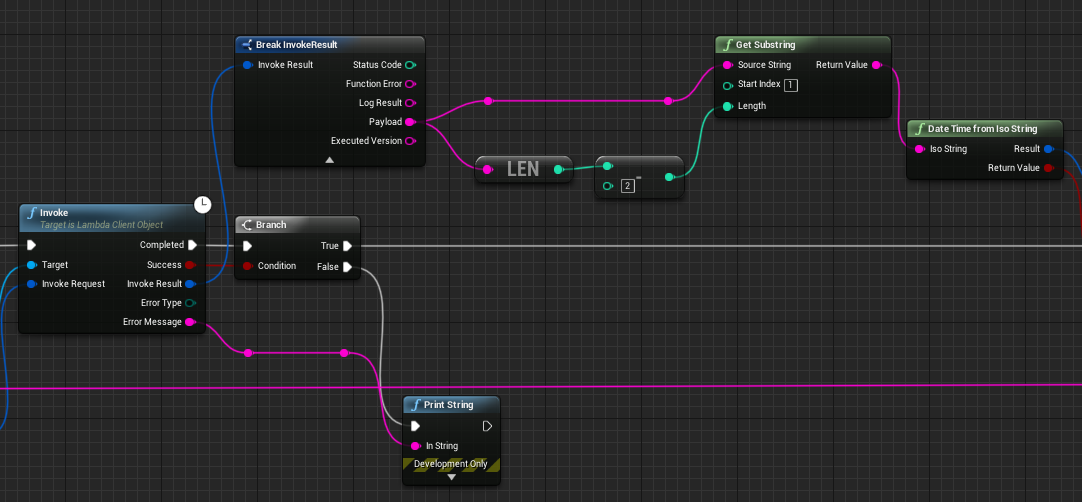Click the Executed Version output pin
This screenshot has width=1082, height=502.
[x=410, y=141]
